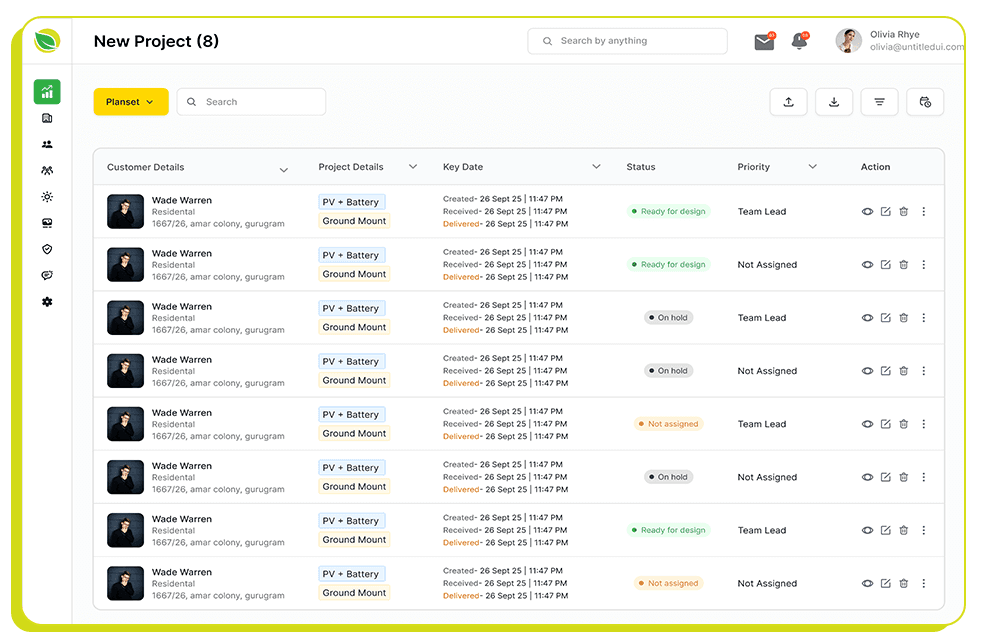Open the filter lines icon

tap(879, 102)
